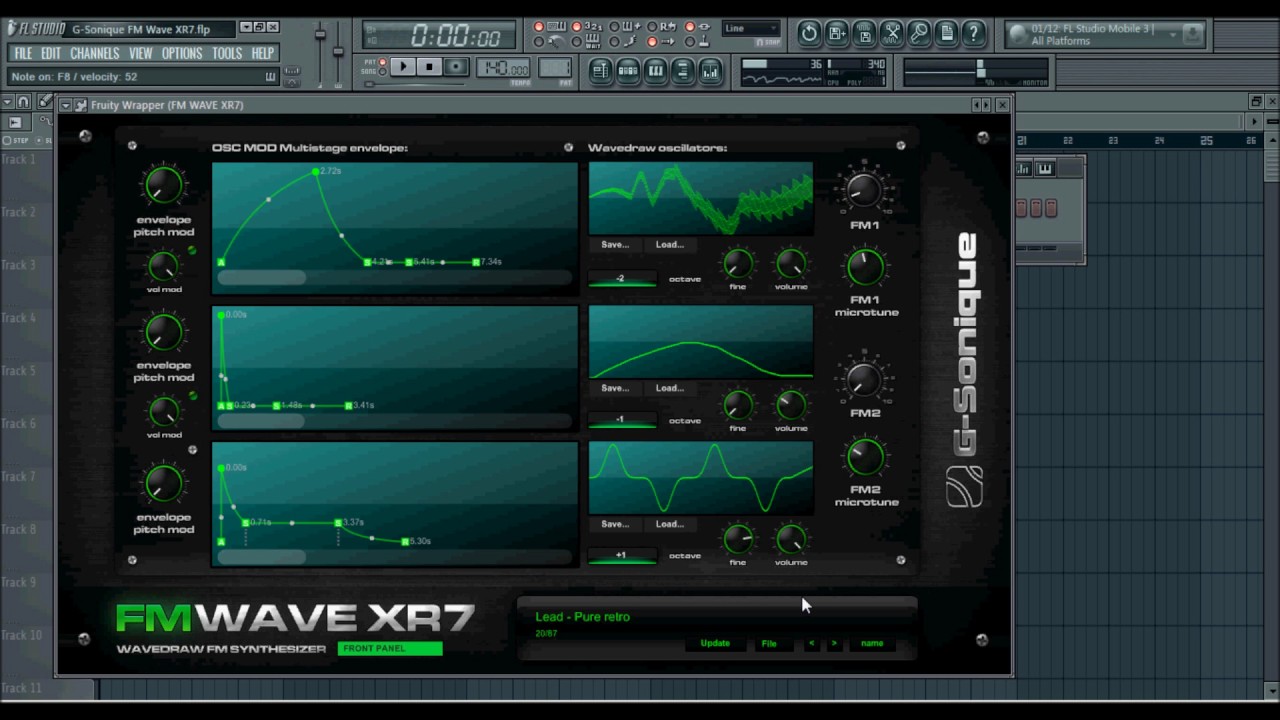This screenshot has height=720, width=1280.
Task: Click Save... under the first wavedraw oscillator
Action: coord(615,244)
